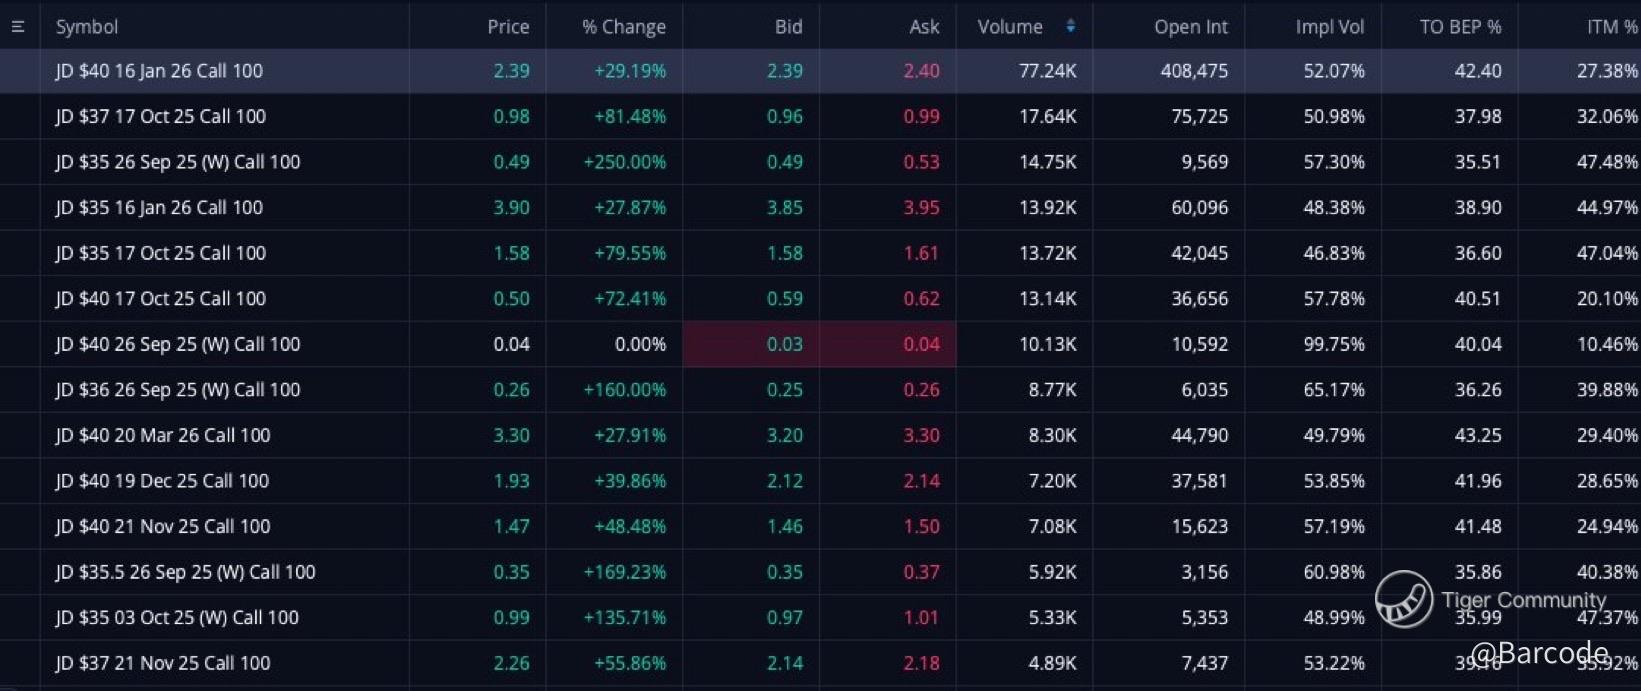
Task: Open JD $37 17 Oct 25 Call
Action: pyautogui.click(x=160, y=116)
